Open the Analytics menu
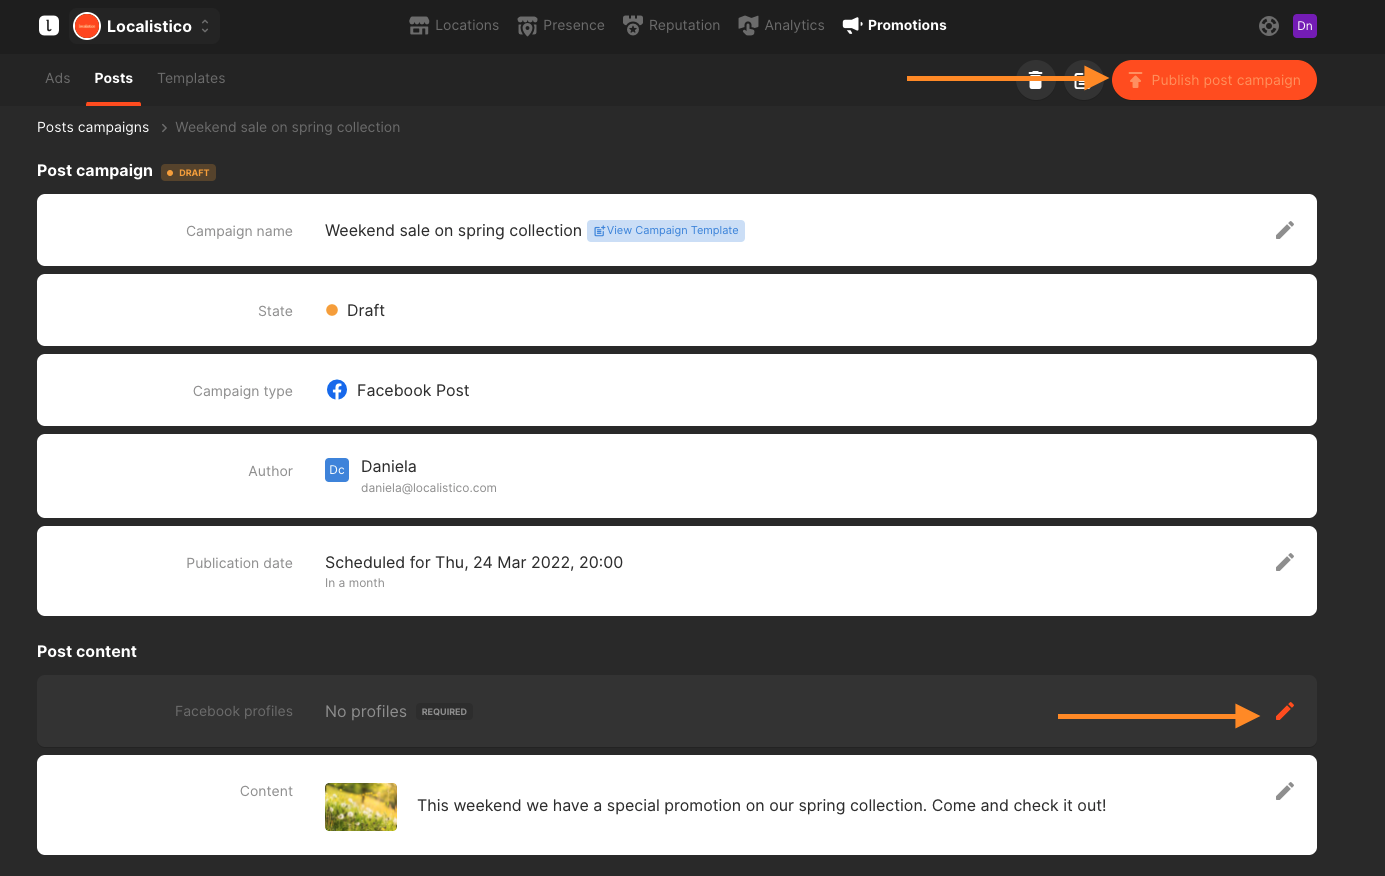Screen dimensions: 1385x876 click(781, 25)
